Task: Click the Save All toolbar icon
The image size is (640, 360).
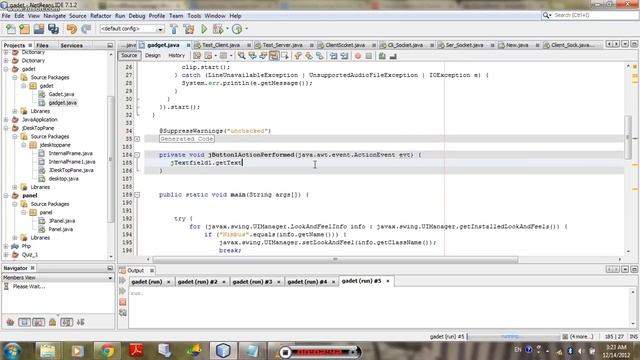Action: [x=53, y=29]
